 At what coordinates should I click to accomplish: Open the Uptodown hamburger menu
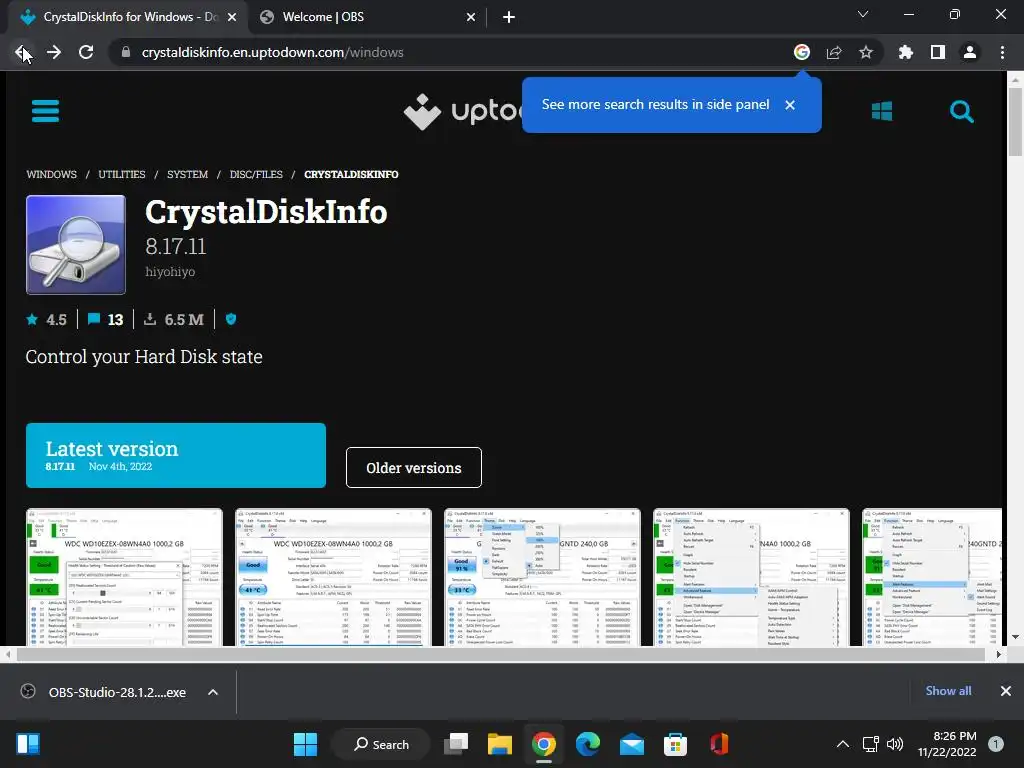click(45, 111)
